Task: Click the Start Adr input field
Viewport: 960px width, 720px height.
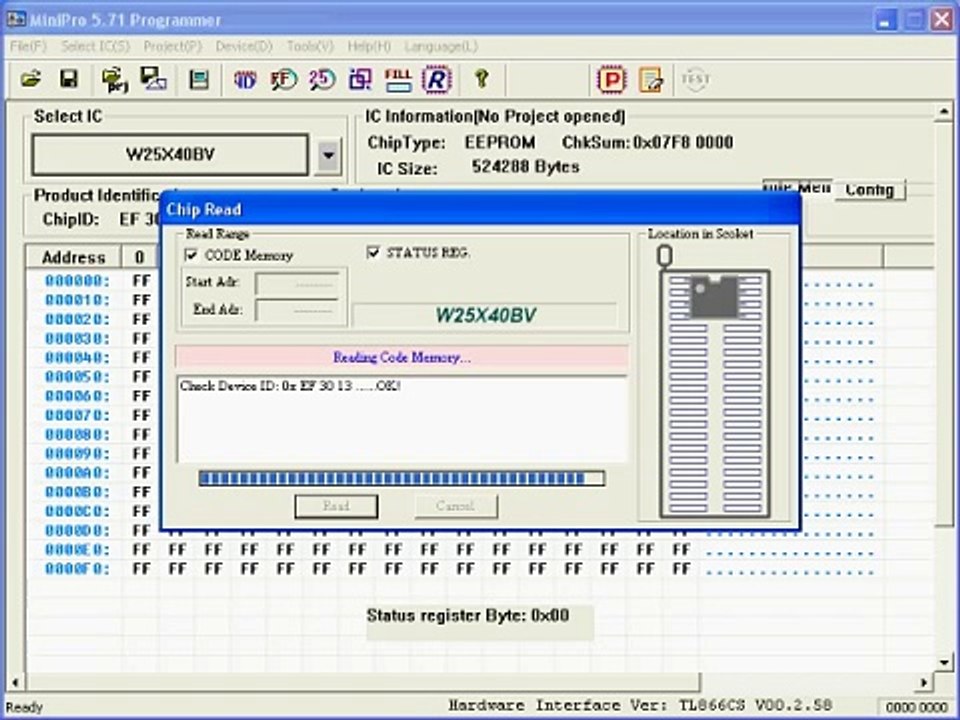Action: [297, 284]
